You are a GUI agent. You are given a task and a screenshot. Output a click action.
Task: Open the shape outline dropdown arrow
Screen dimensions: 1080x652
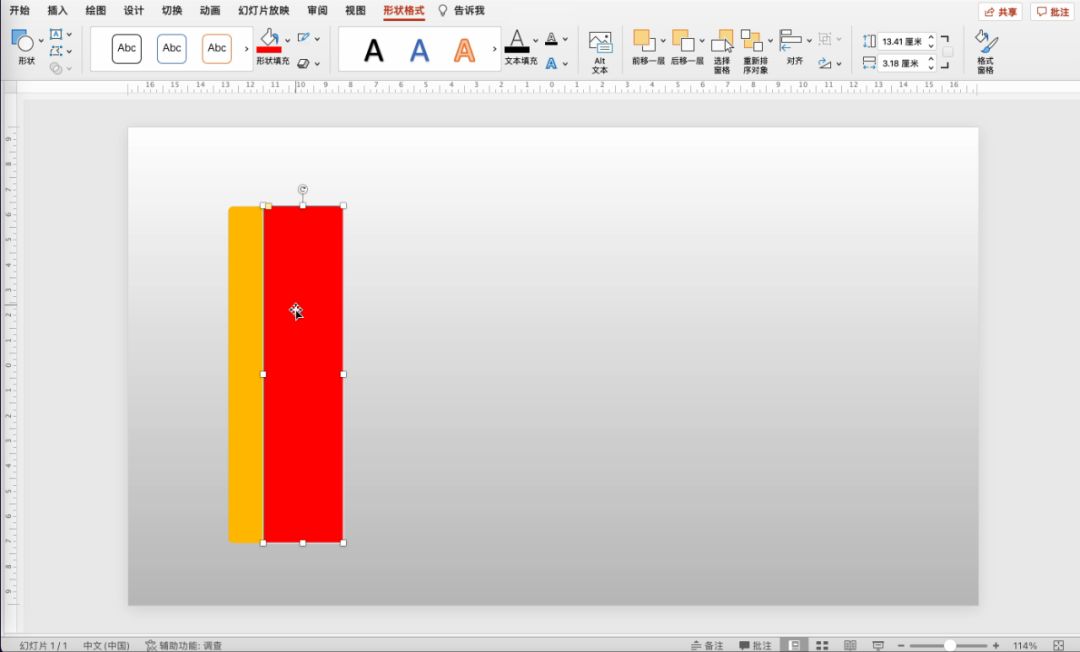pyautogui.click(x=317, y=39)
